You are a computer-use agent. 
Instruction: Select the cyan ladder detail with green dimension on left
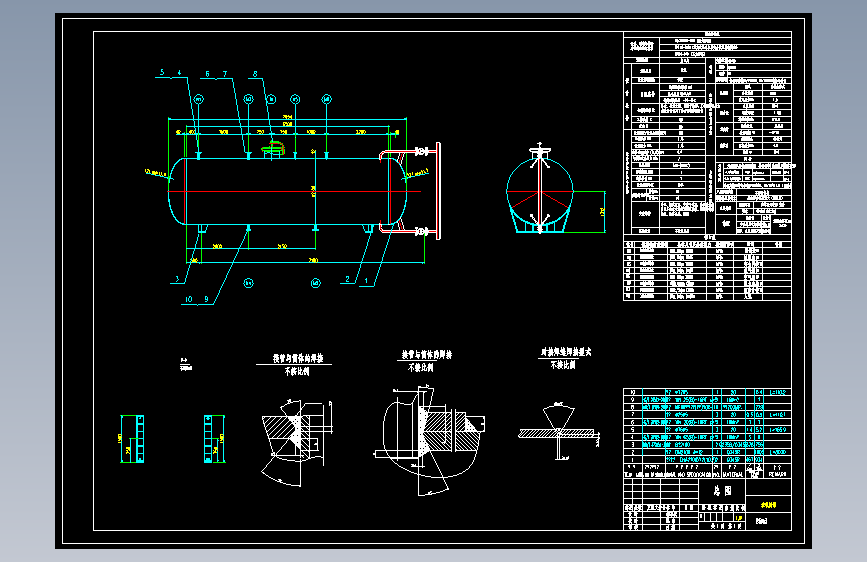click(133, 439)
